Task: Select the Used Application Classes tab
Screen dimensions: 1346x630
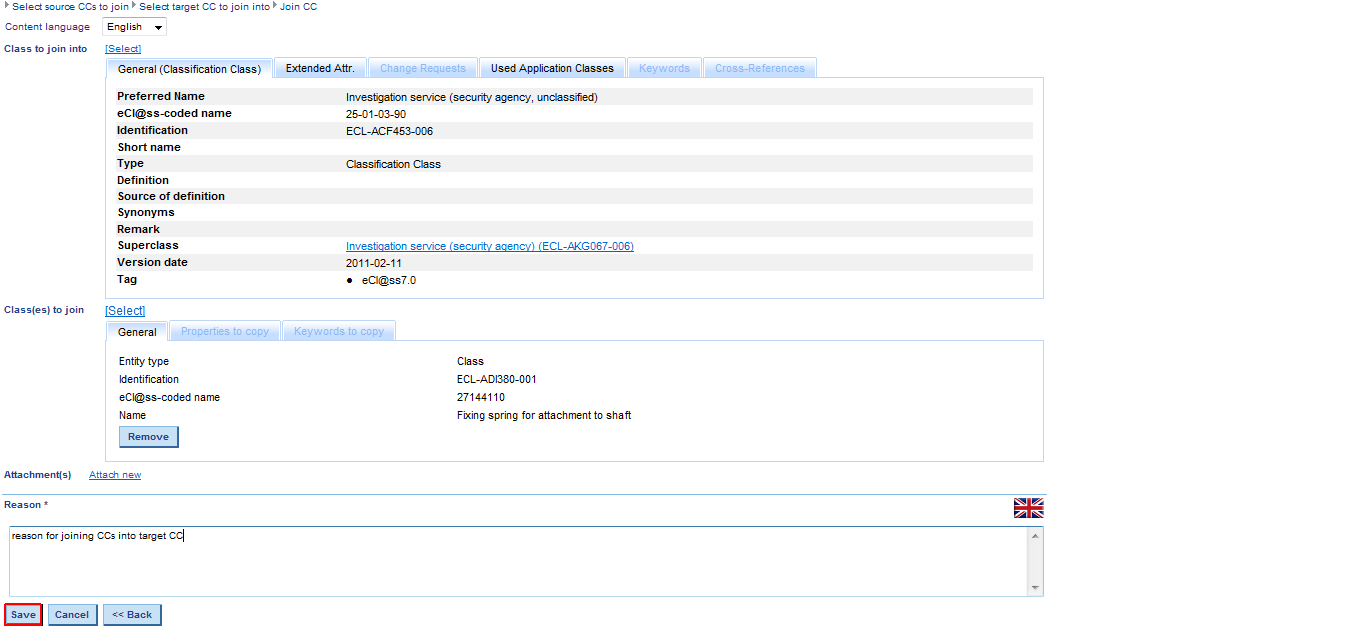Action: (552, 68)
